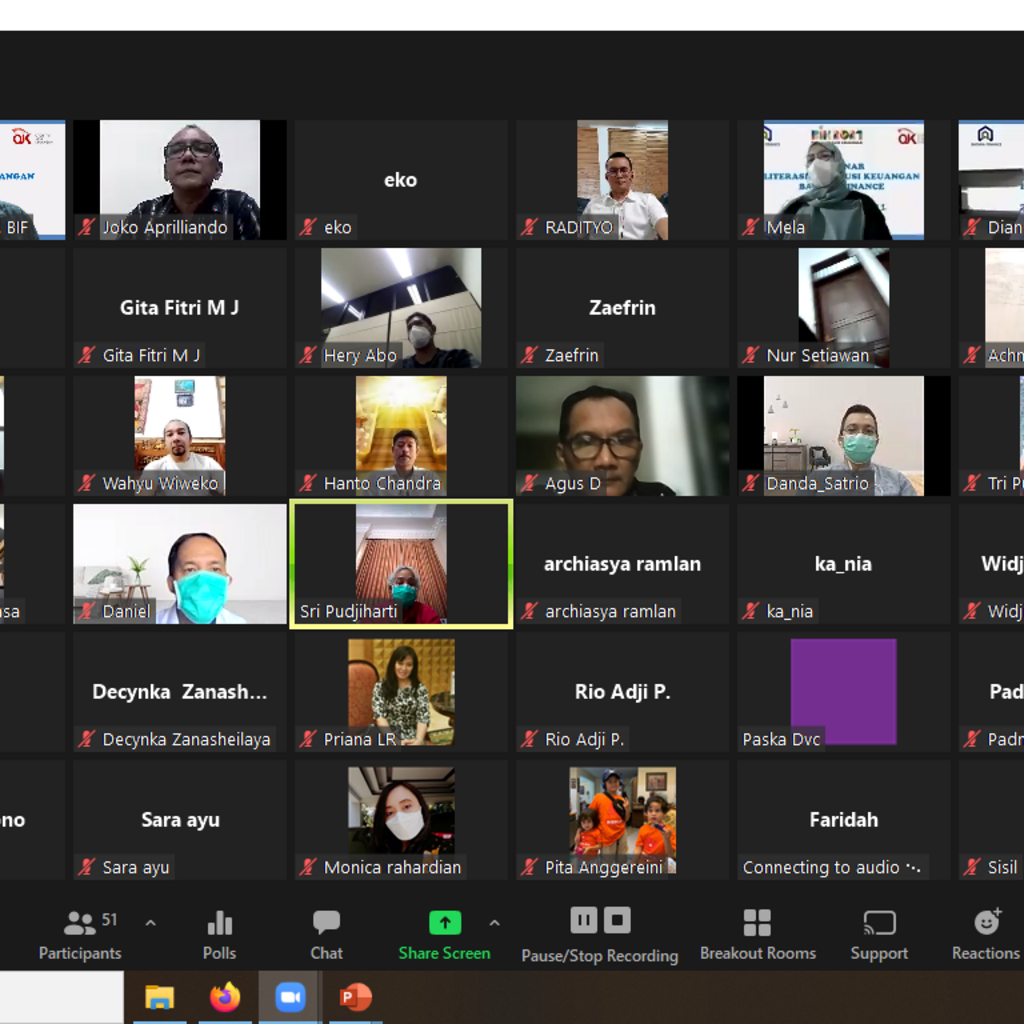Open PowerPoint from the taskbar
This screenshot has width=1024, height=1024.
pos(355,997)
